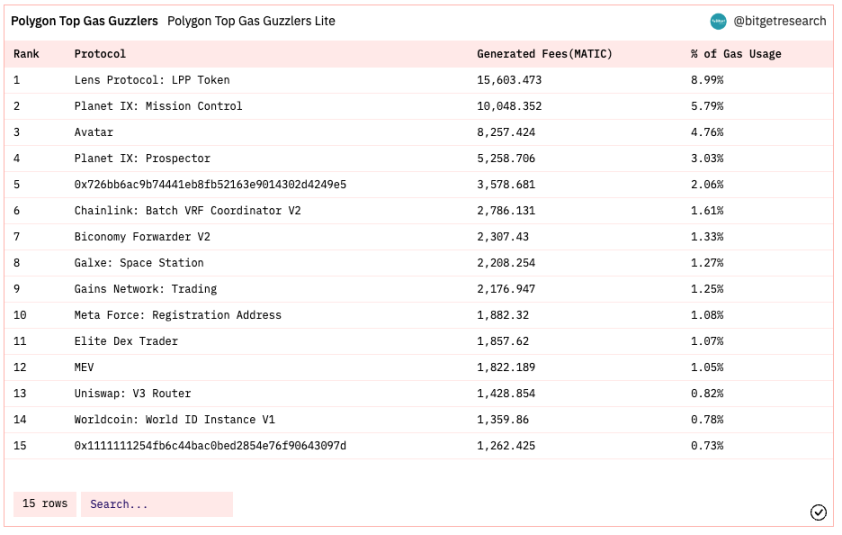
Task: Click the fee value 8,257.424
Action: pos(506,132)
